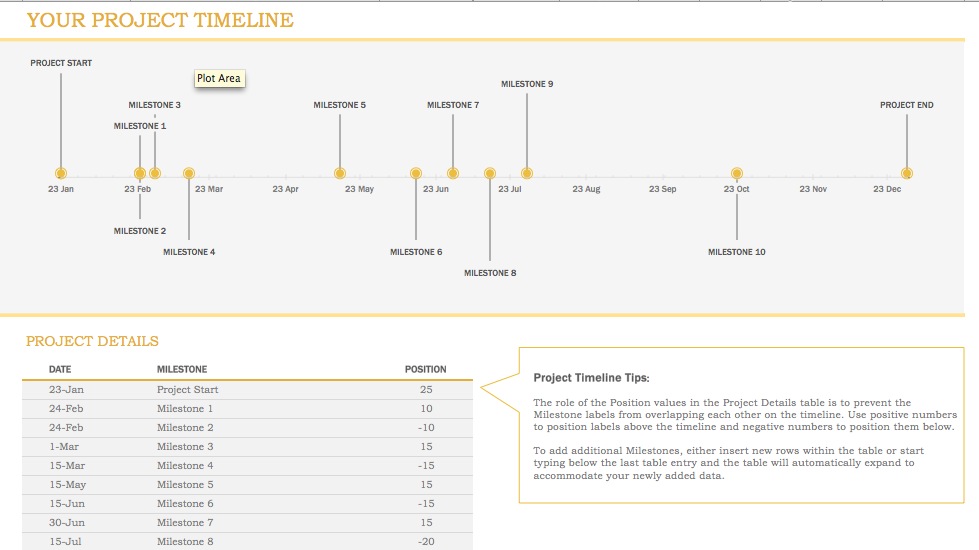Select the PROJECT END chart label
The height and width of the screenshot is (550, 979).
(907, 105)
